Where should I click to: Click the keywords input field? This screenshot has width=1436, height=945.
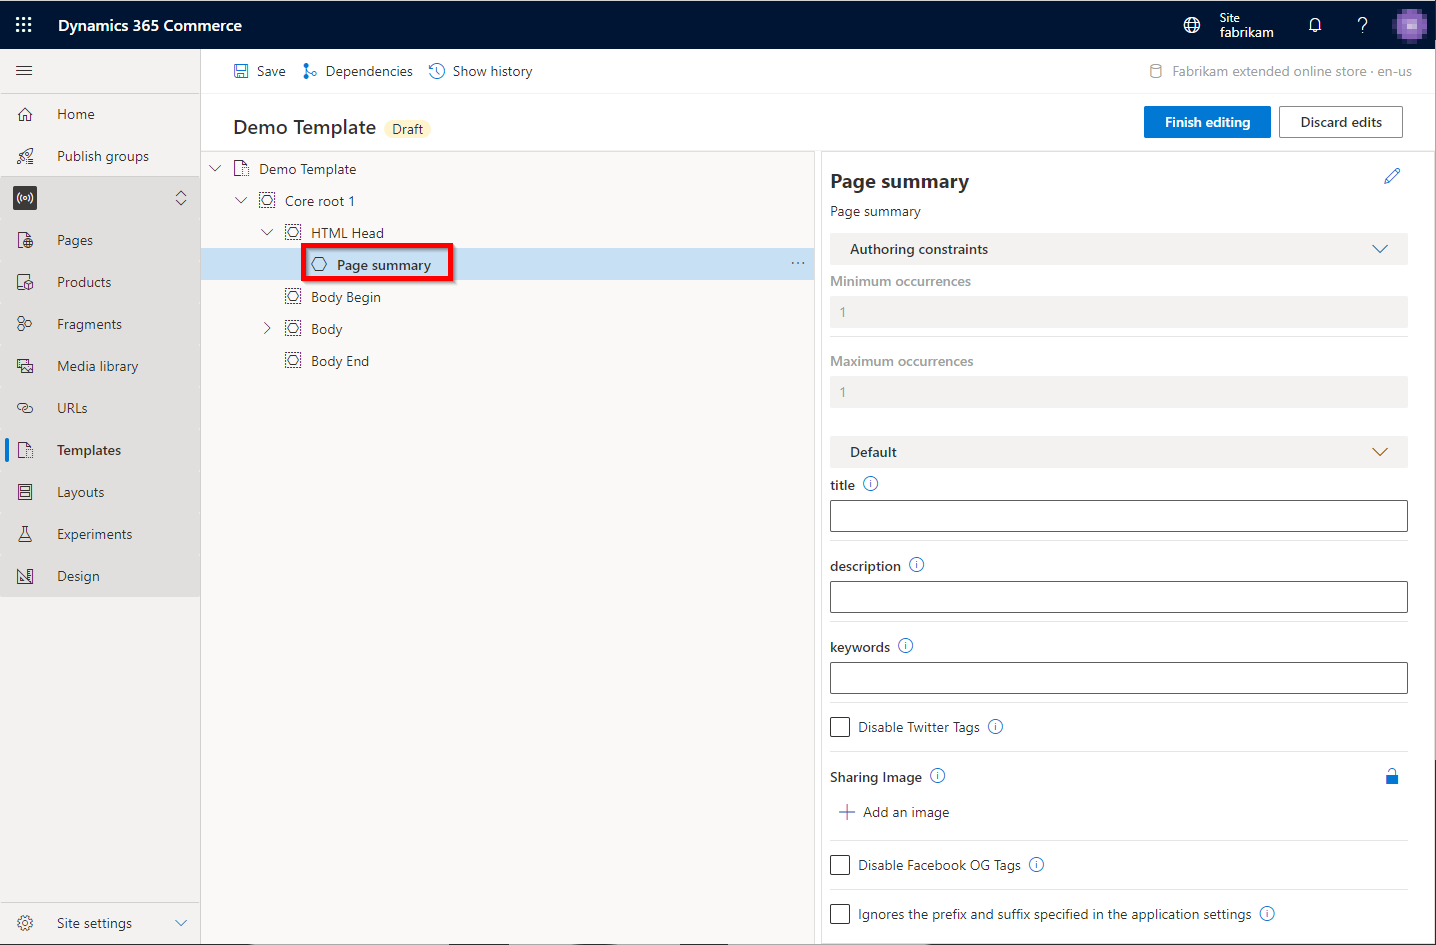coord(1119,678)
